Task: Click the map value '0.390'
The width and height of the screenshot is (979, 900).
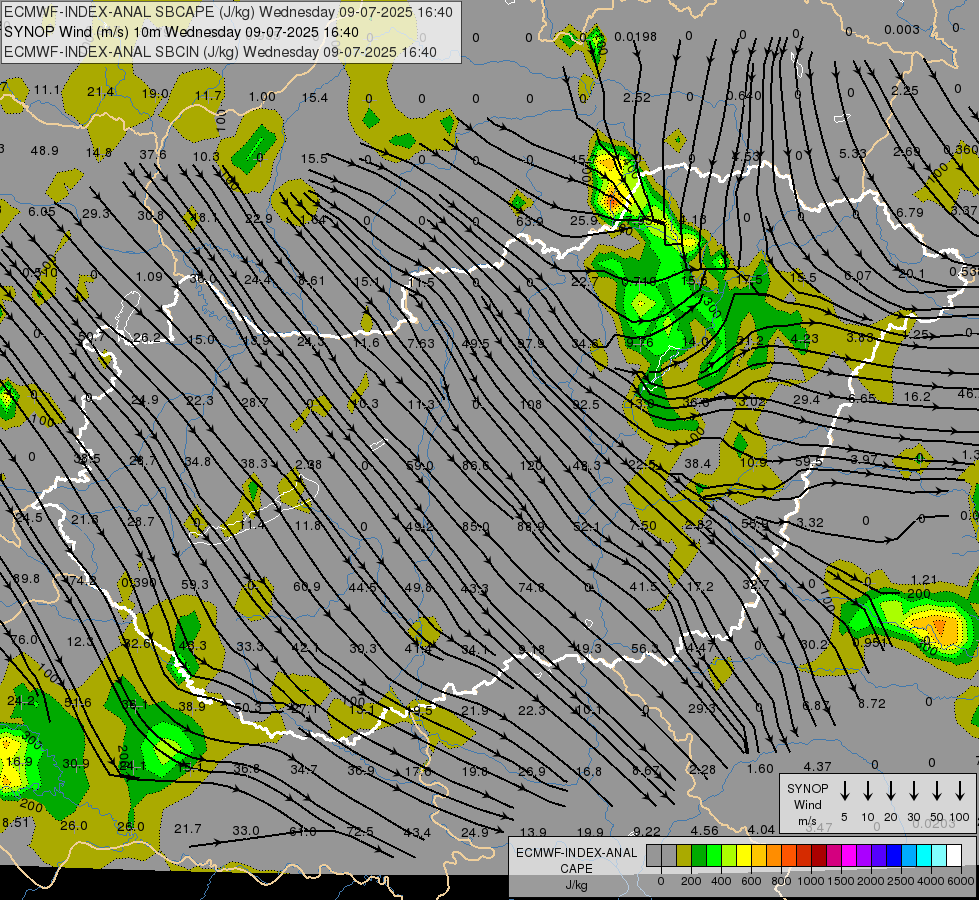Action: (139, 583)
